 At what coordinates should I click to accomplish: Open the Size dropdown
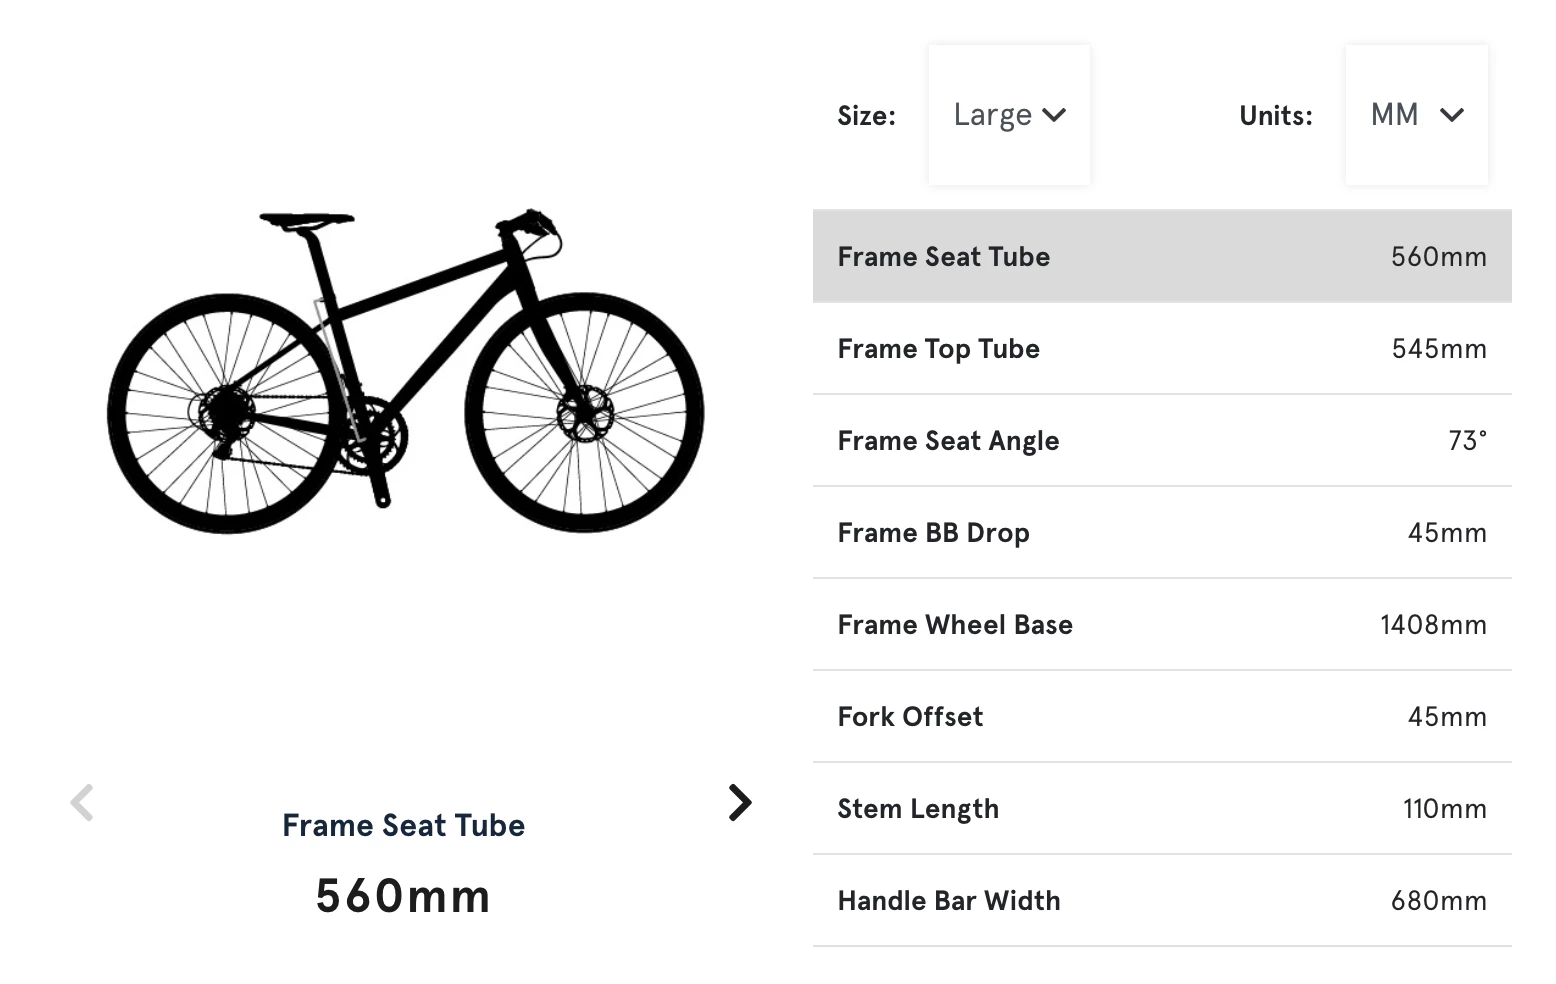[1008, 114]
